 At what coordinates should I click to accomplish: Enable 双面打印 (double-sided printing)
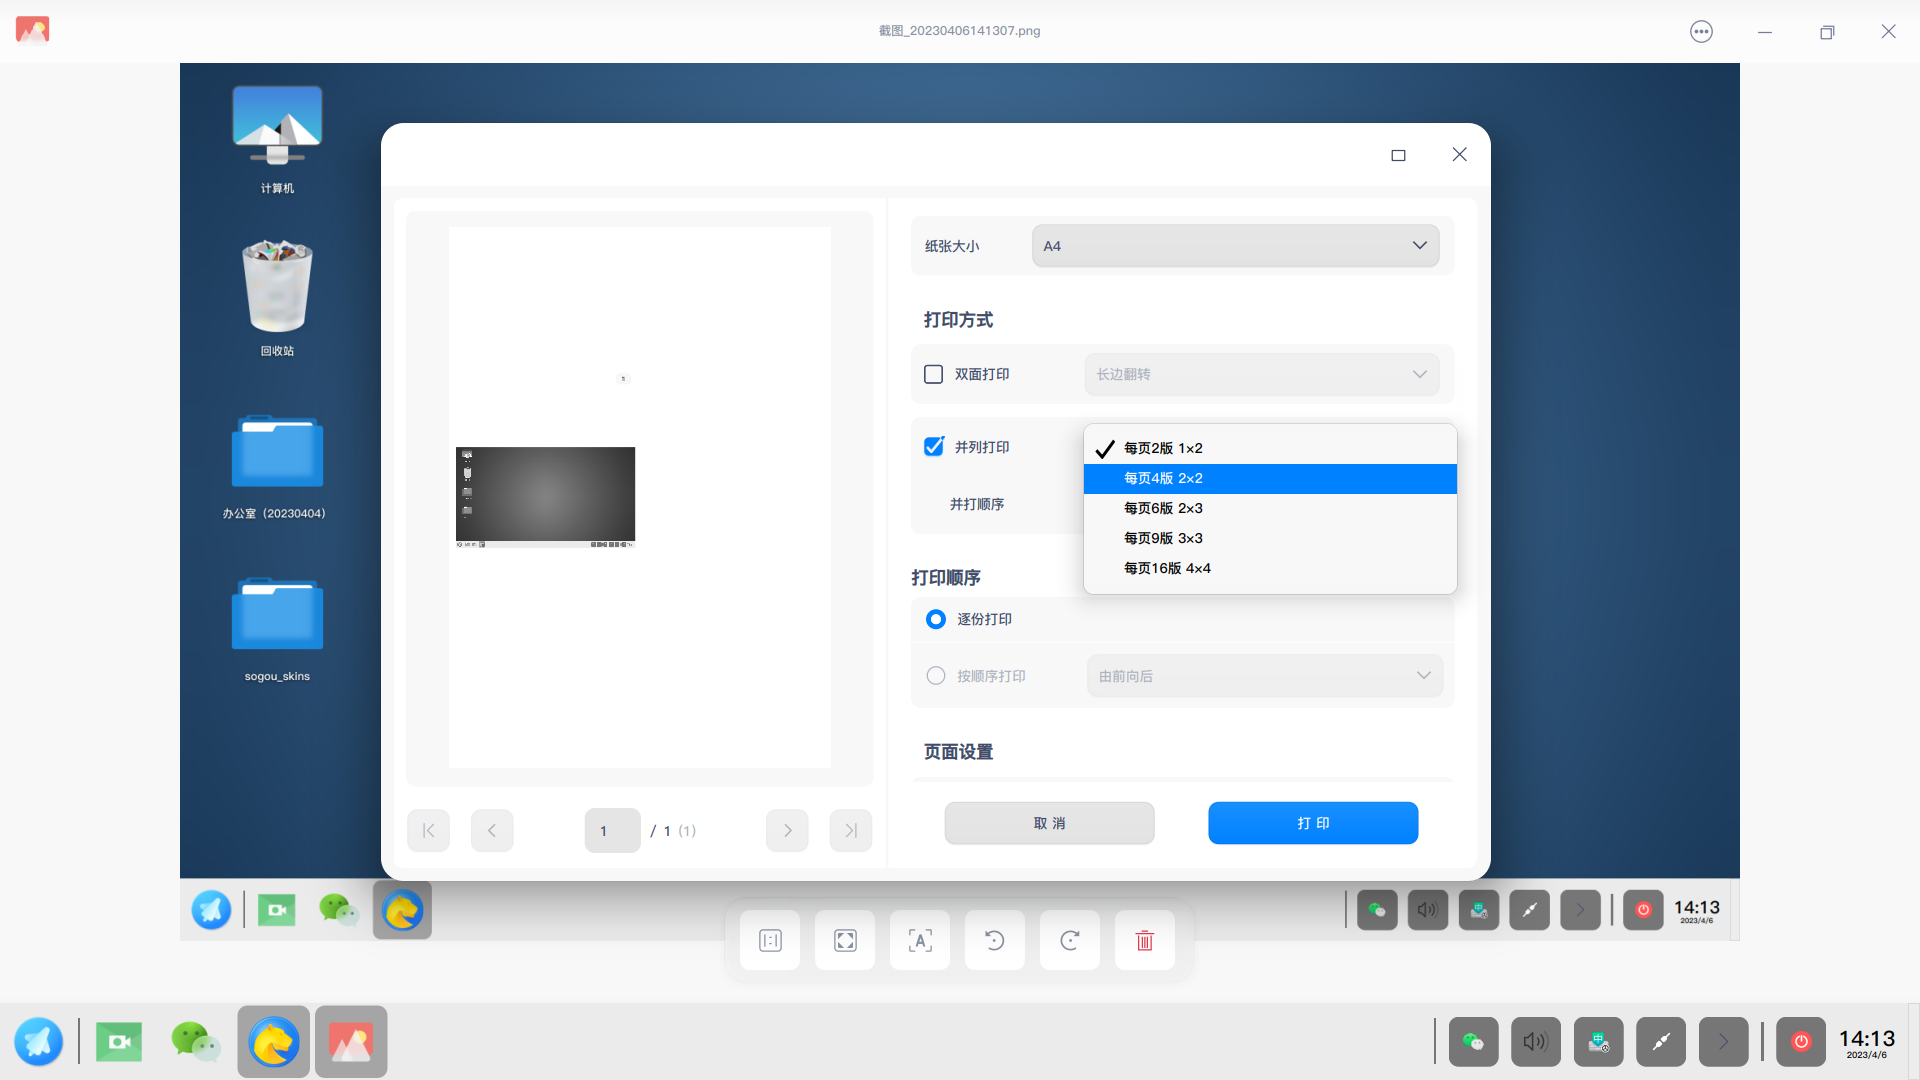pos(933,374)
